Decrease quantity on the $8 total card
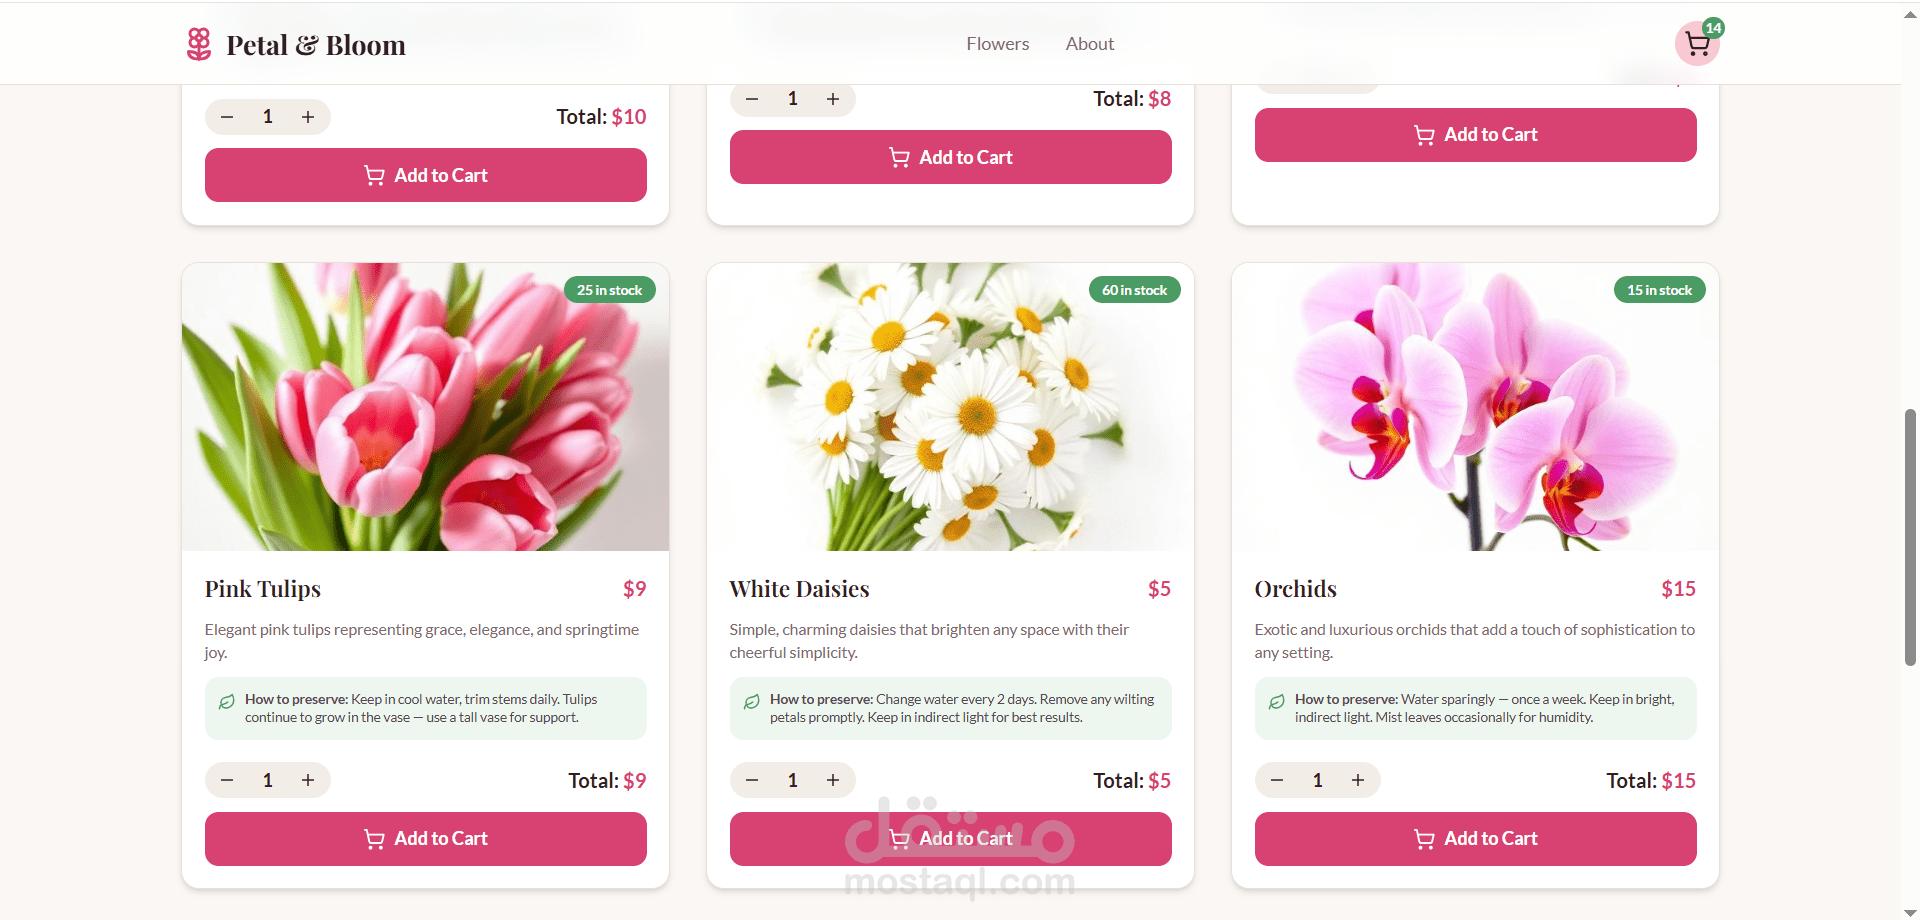This screenshot has width=1920, height=920. 752,99
